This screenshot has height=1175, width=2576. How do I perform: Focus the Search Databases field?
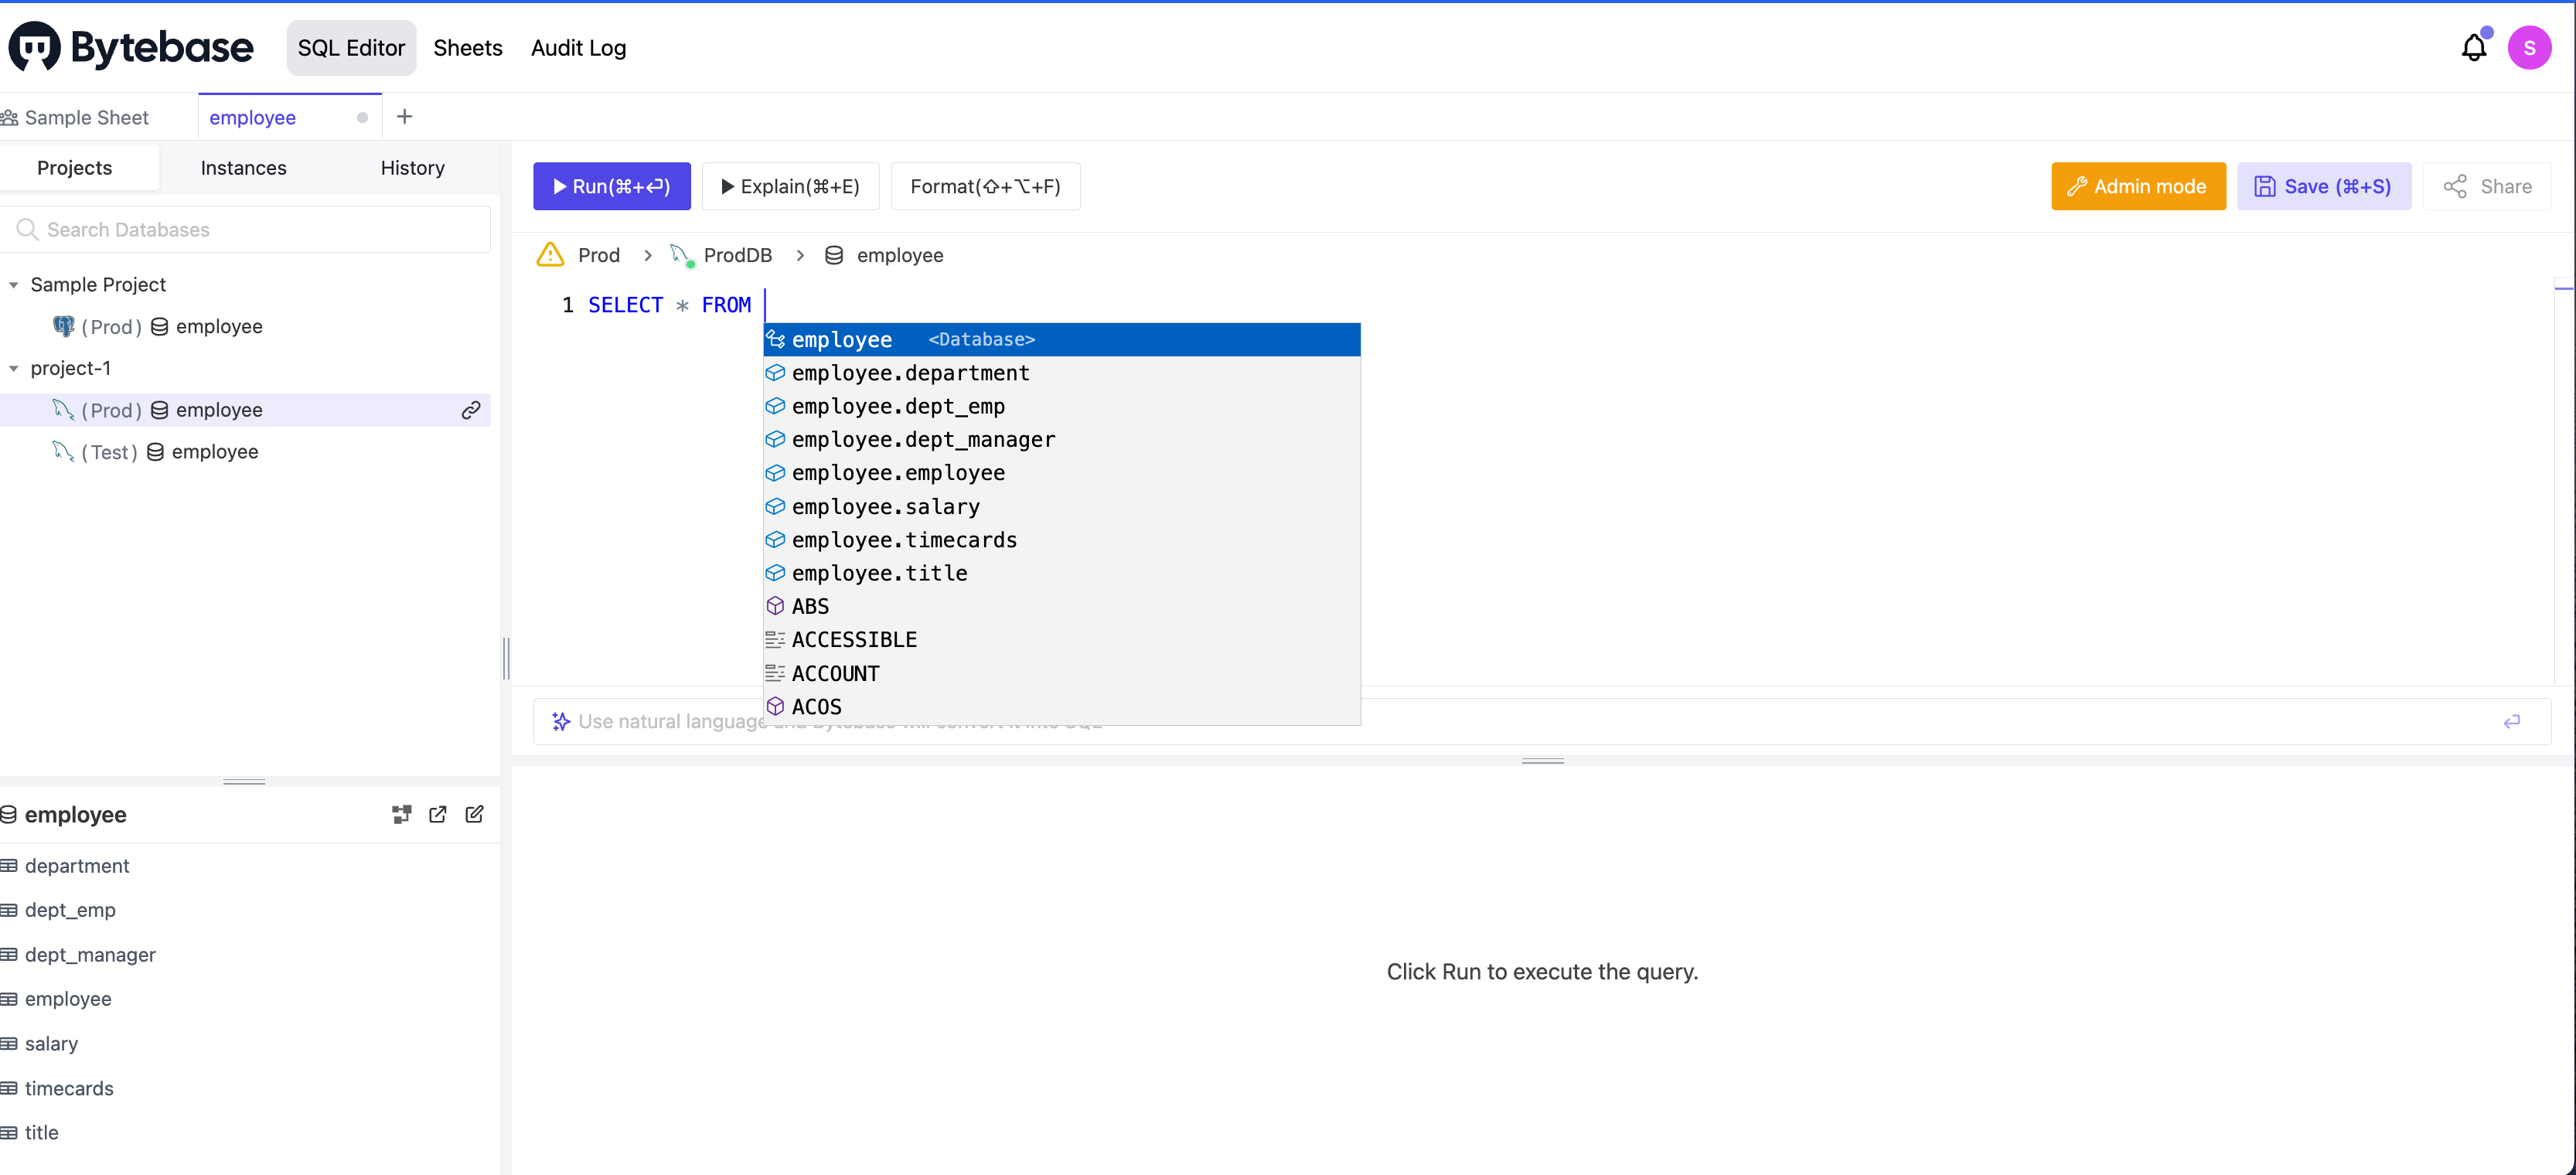[x=250, y=230]
